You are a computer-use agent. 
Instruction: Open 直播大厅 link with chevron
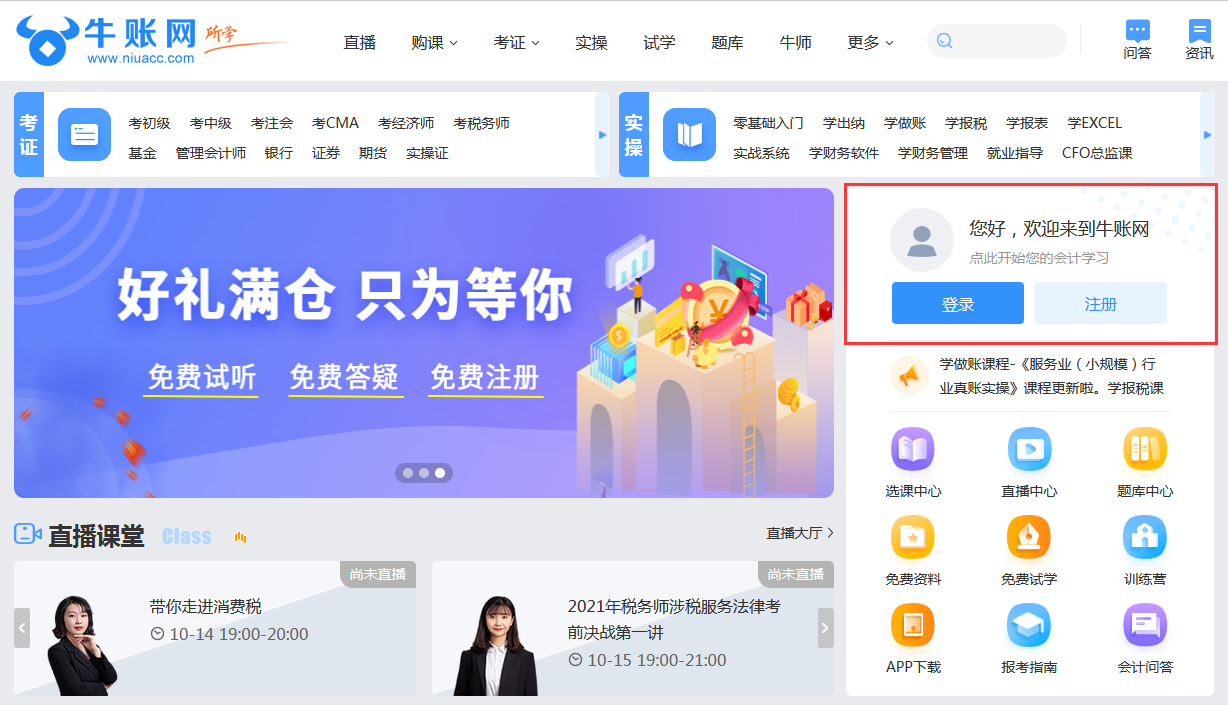click(x=800, y=533)
